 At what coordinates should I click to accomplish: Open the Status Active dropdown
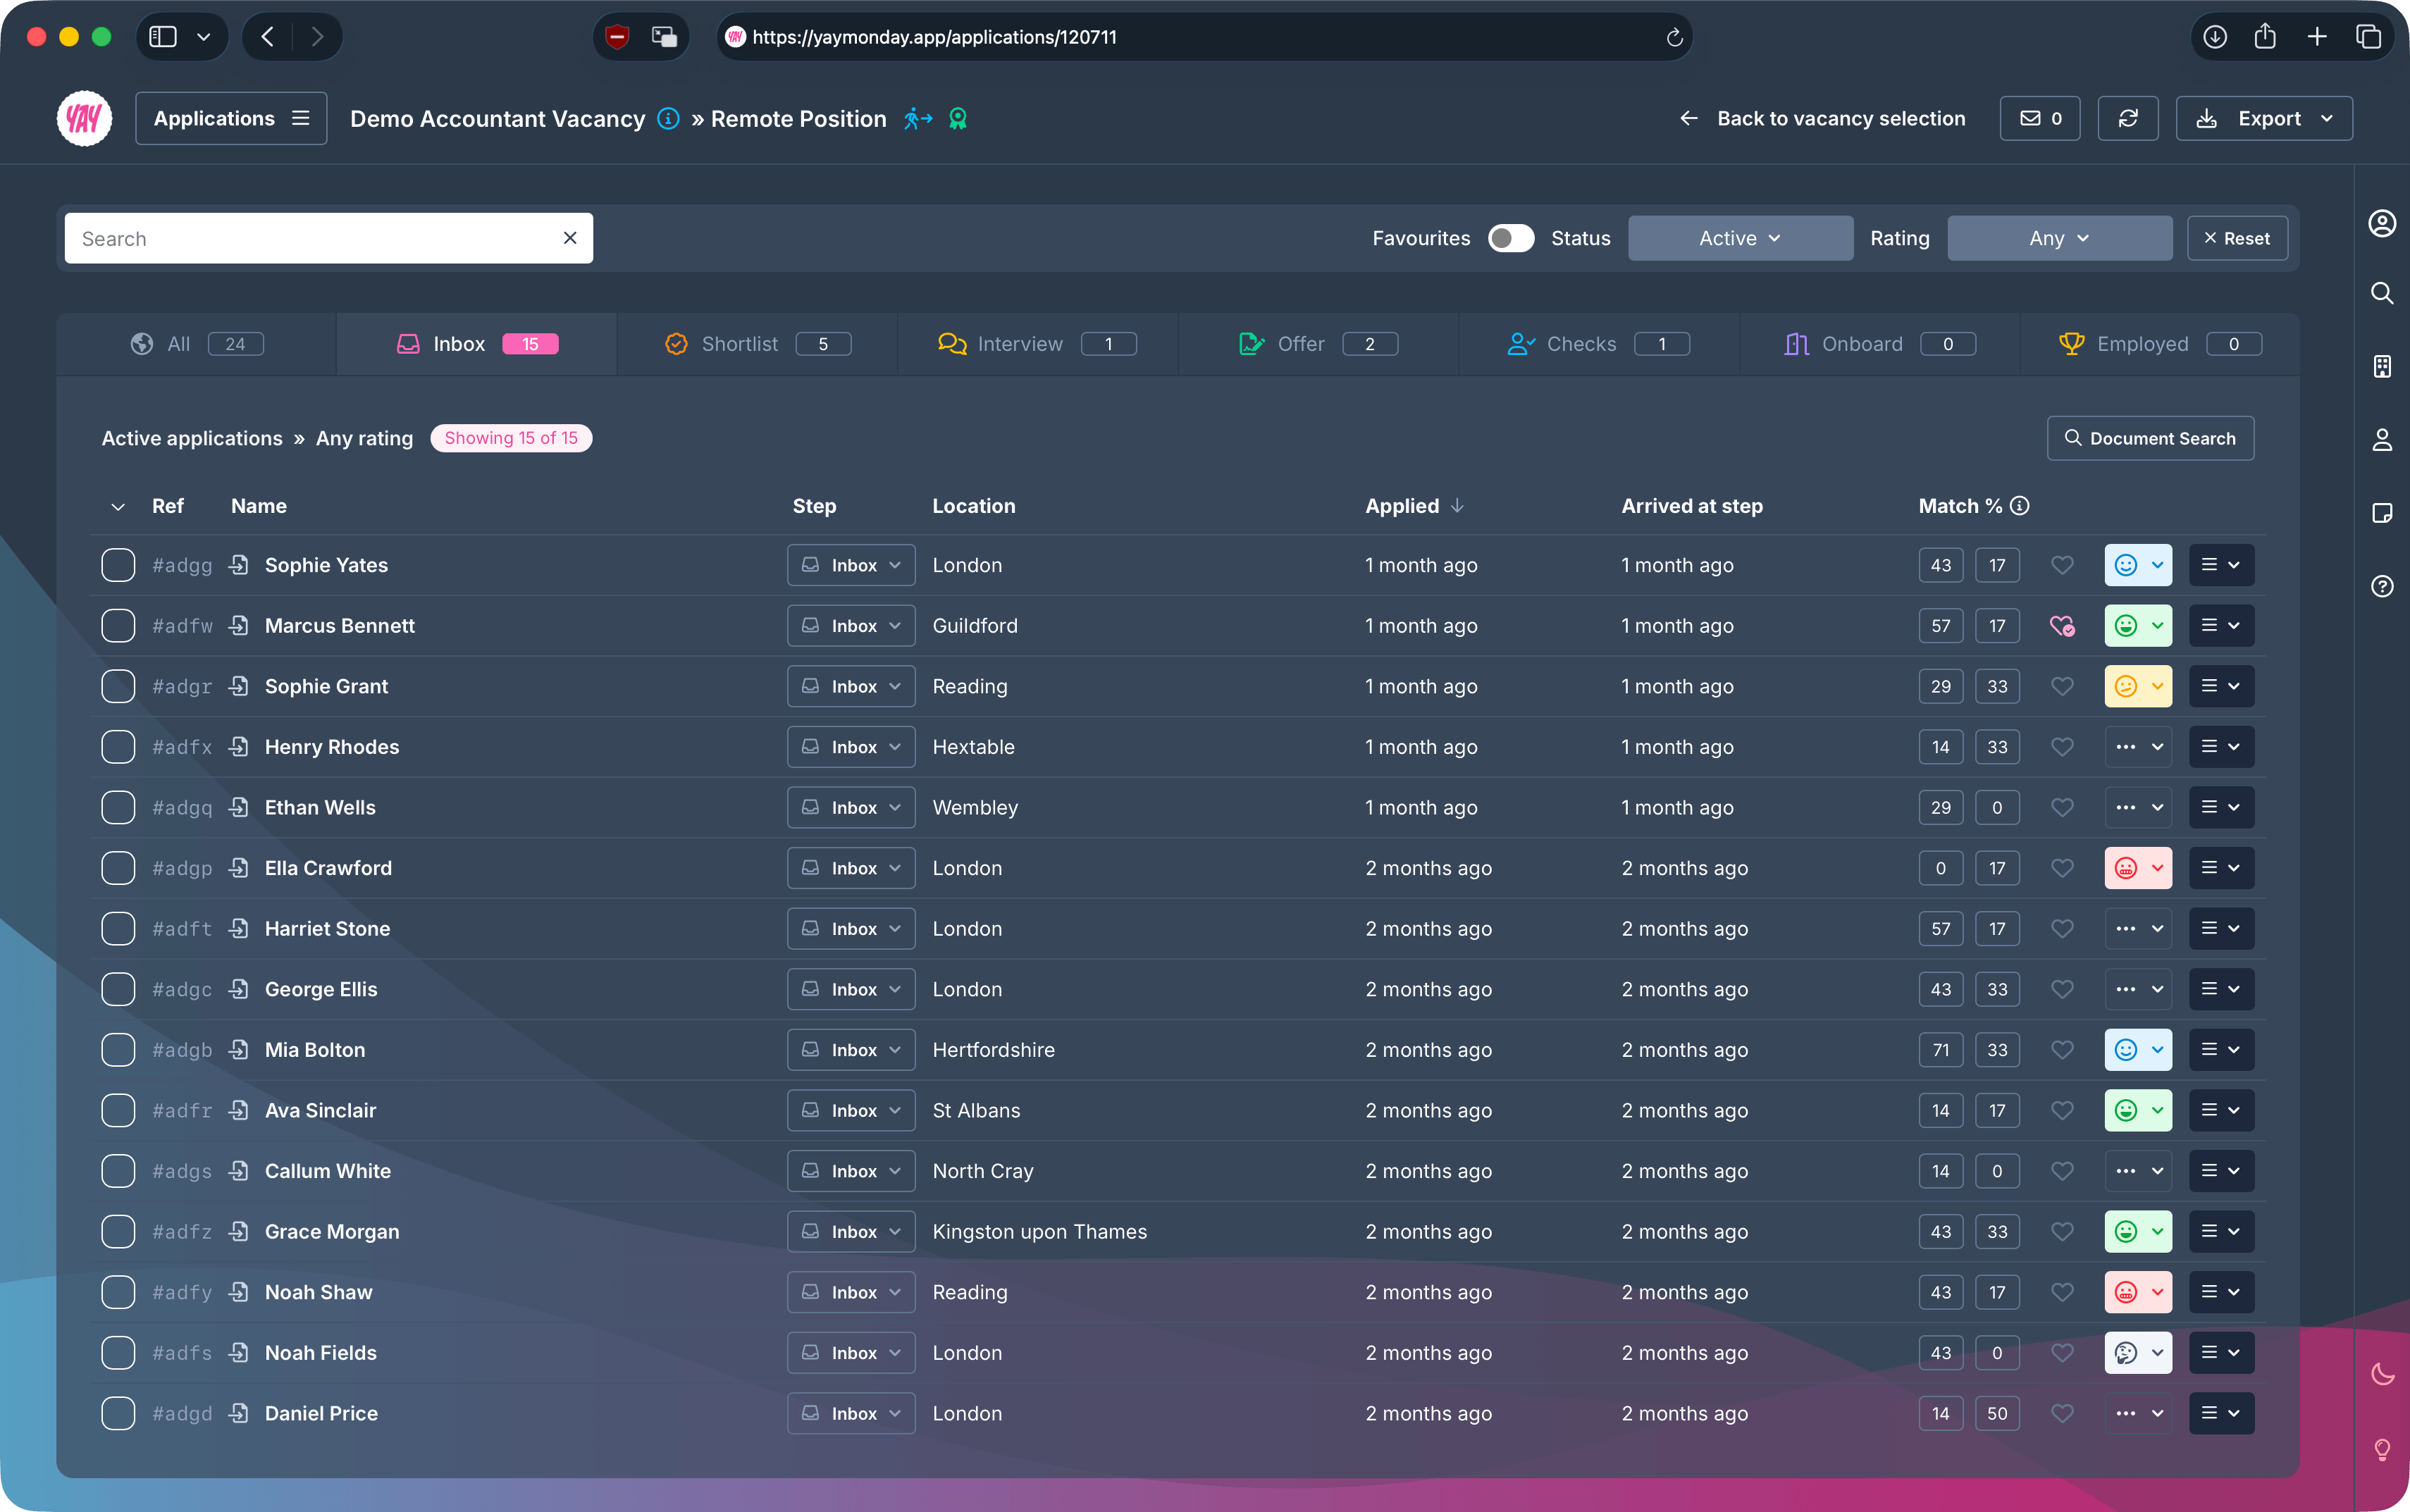(x=1740, y=238)
